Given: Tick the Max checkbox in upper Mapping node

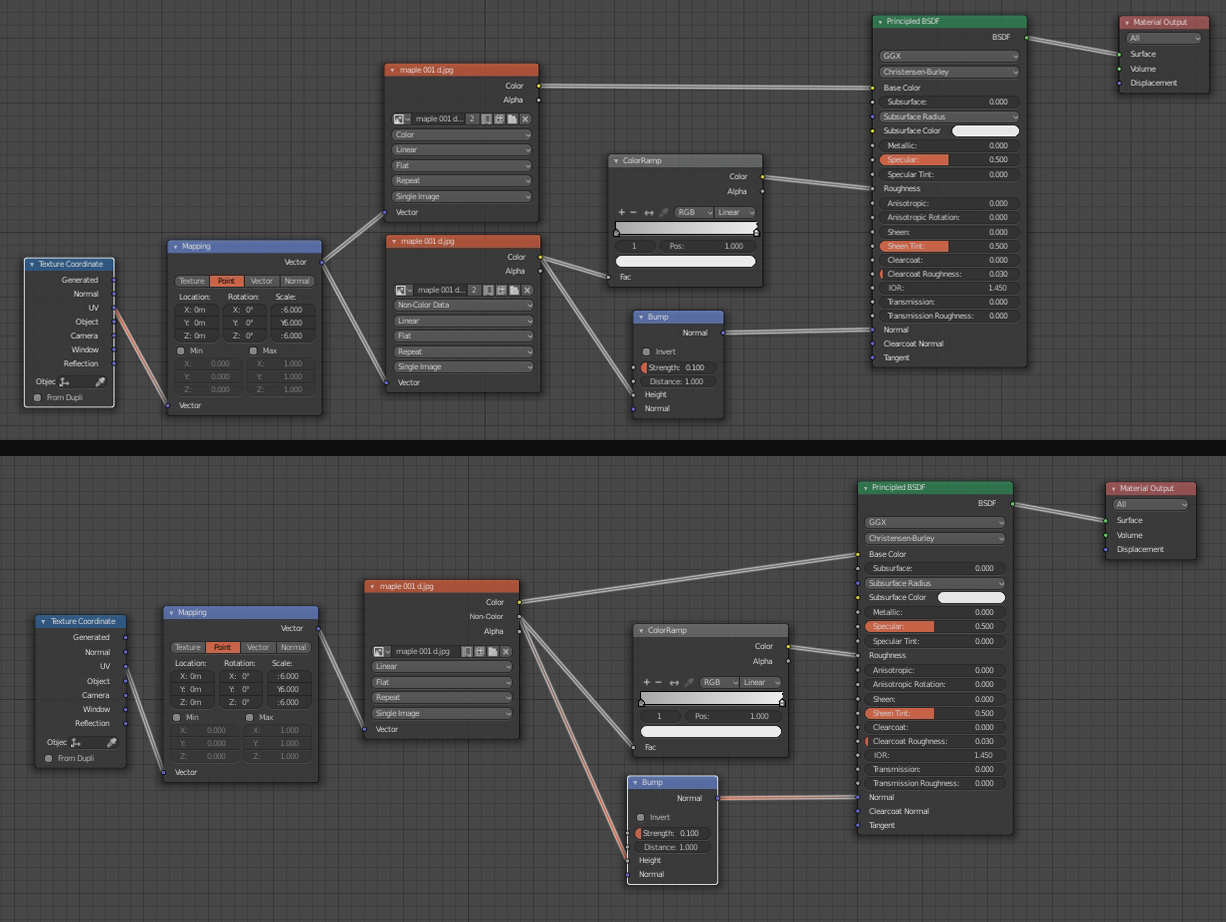Looking at the screenshot, I should pyautogui.click(x=253, y=351).
